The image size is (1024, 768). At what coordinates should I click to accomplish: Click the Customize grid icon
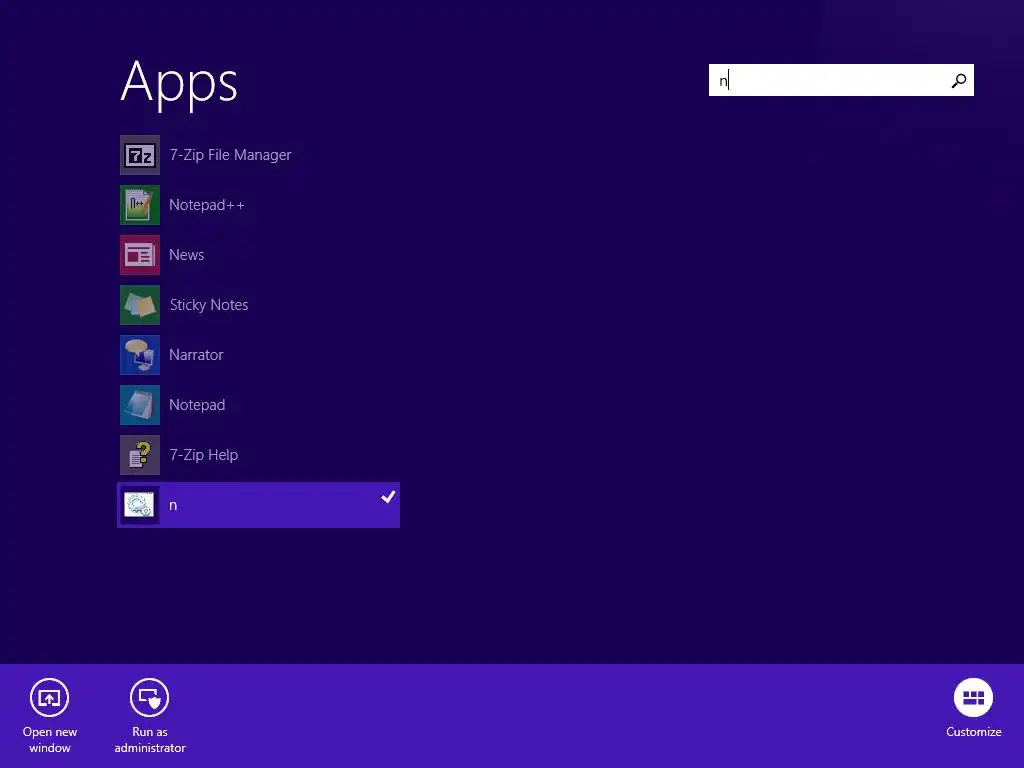pyautogui.click(x=973, y=697)
